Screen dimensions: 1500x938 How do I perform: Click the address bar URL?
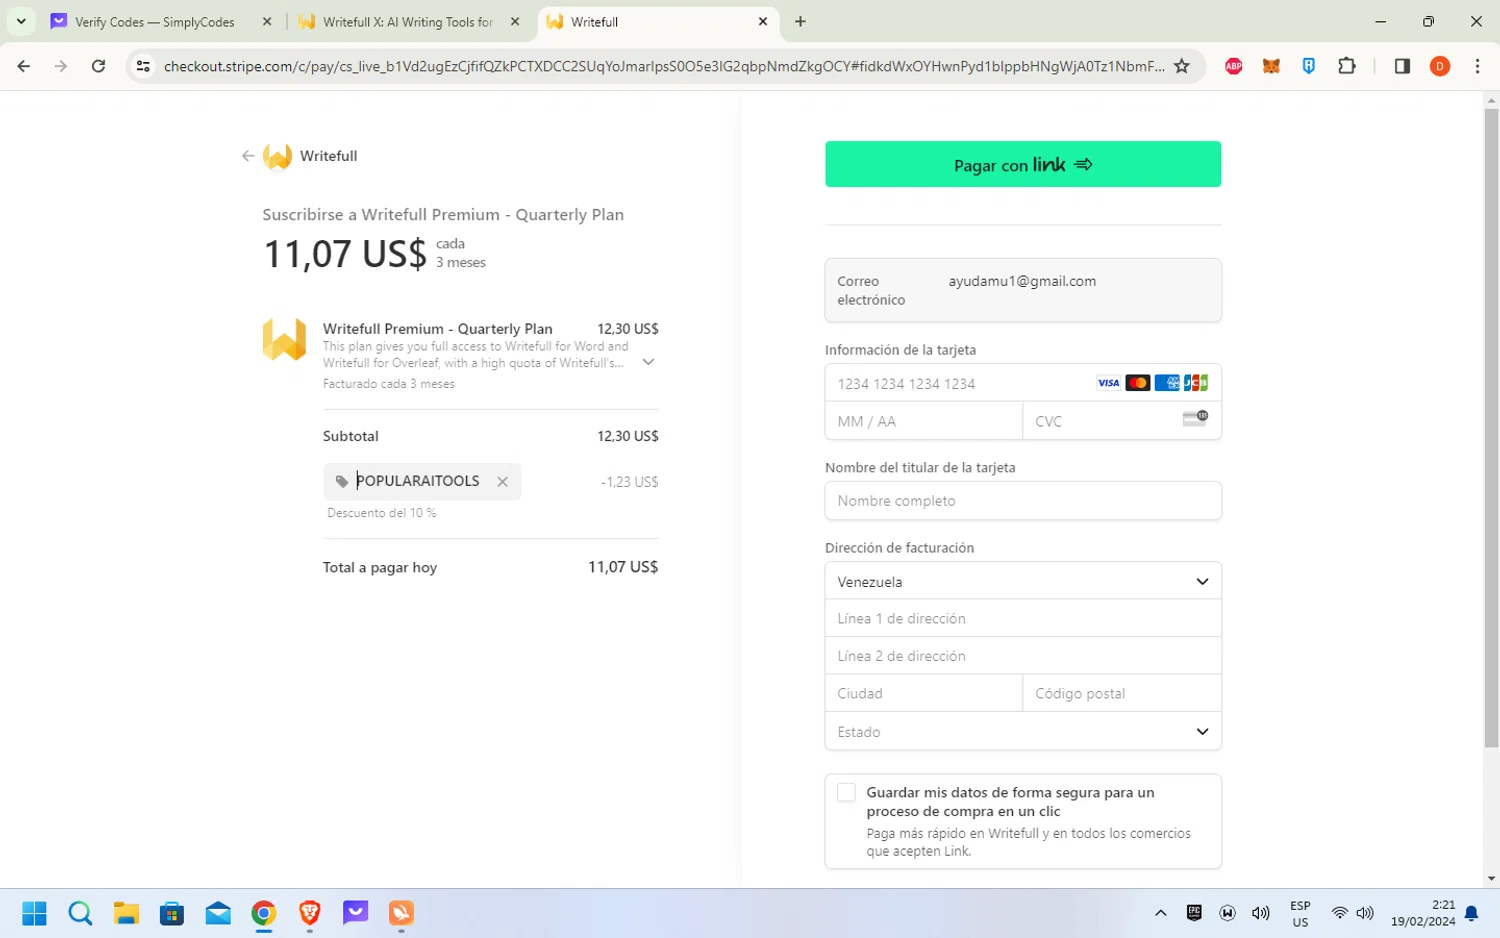664,66
